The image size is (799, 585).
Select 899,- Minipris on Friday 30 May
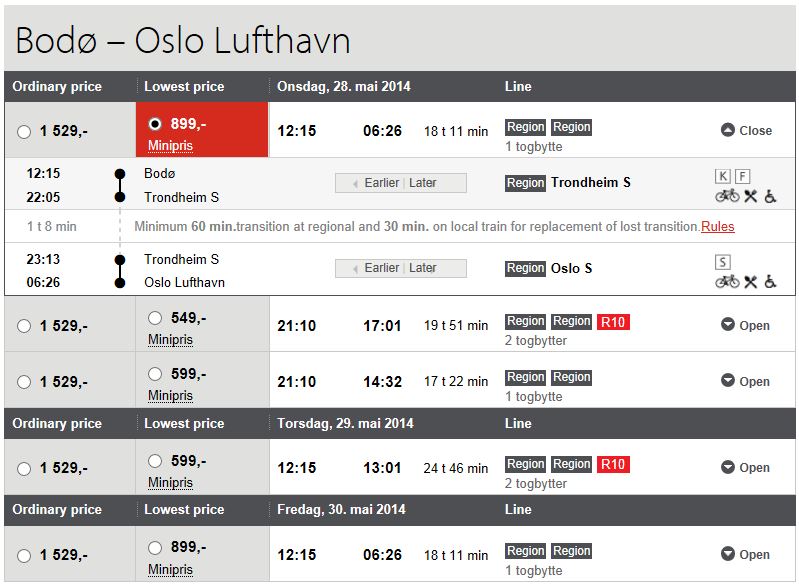pyautogui.click(x=155, y=547)
